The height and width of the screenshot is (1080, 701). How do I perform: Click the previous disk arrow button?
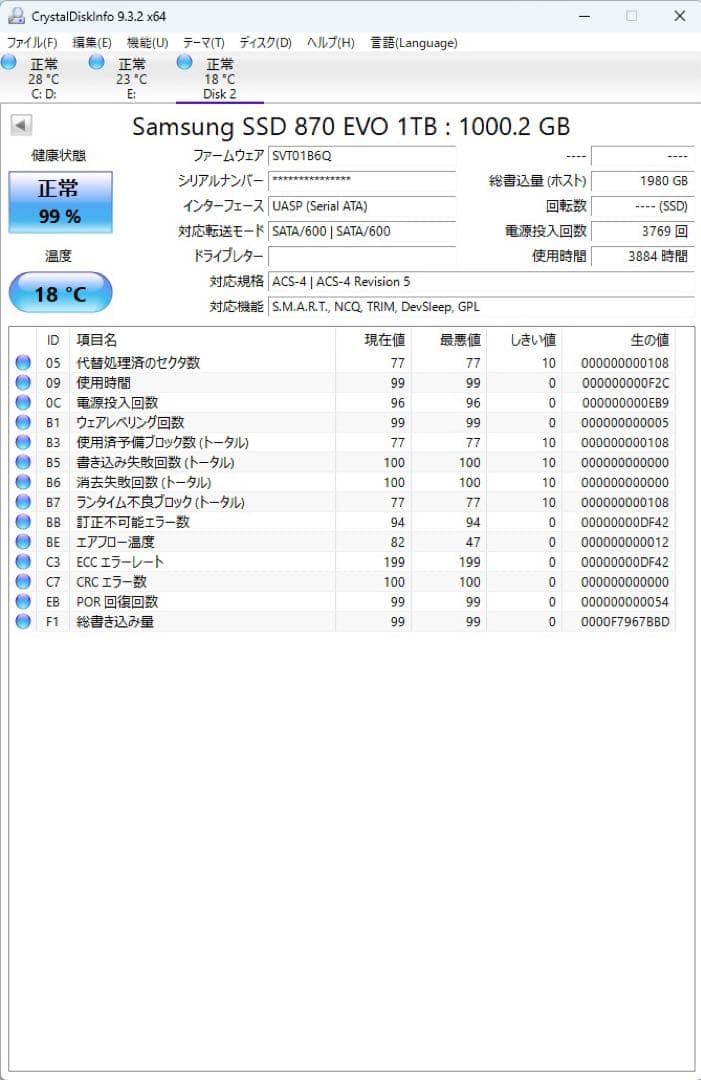point(21,125)
